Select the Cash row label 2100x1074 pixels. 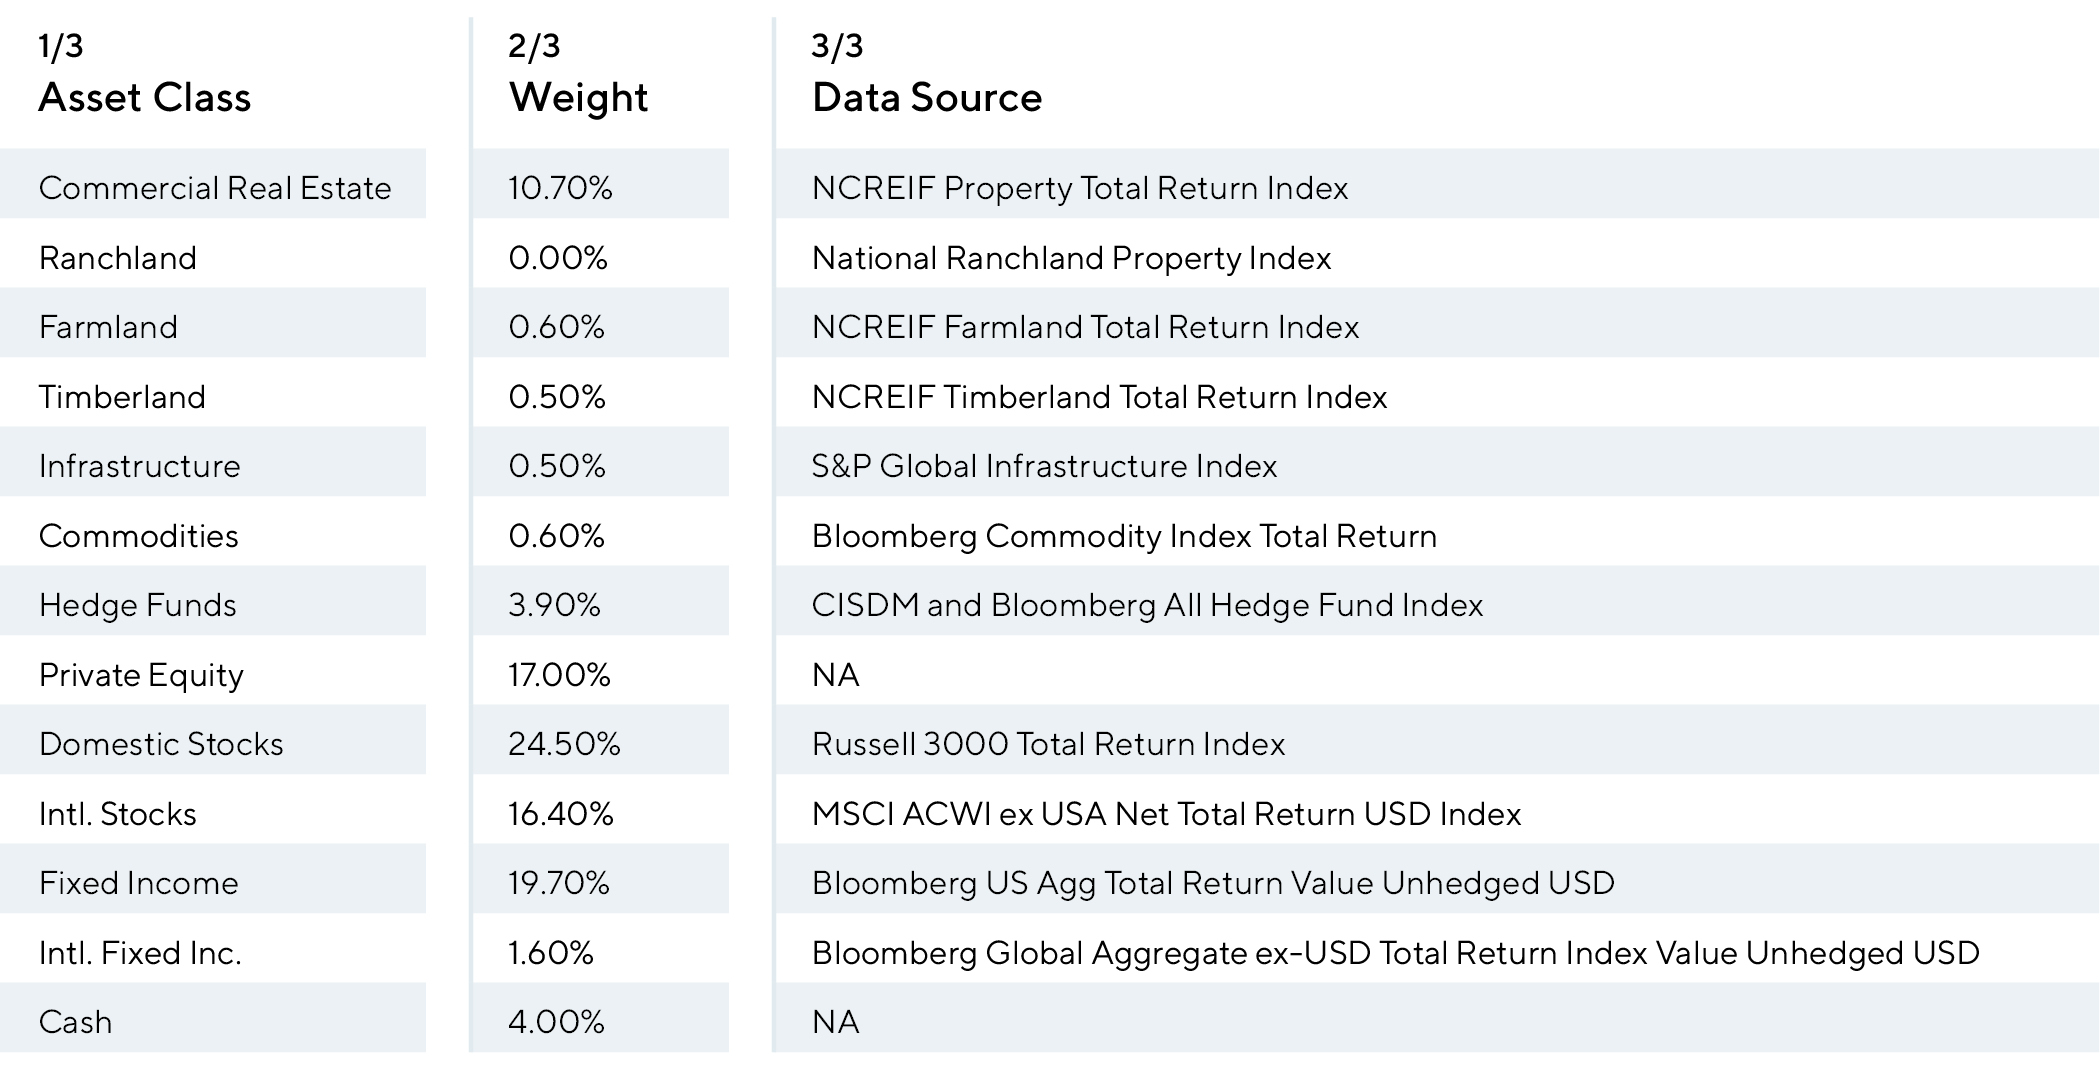click(76, 1022)
